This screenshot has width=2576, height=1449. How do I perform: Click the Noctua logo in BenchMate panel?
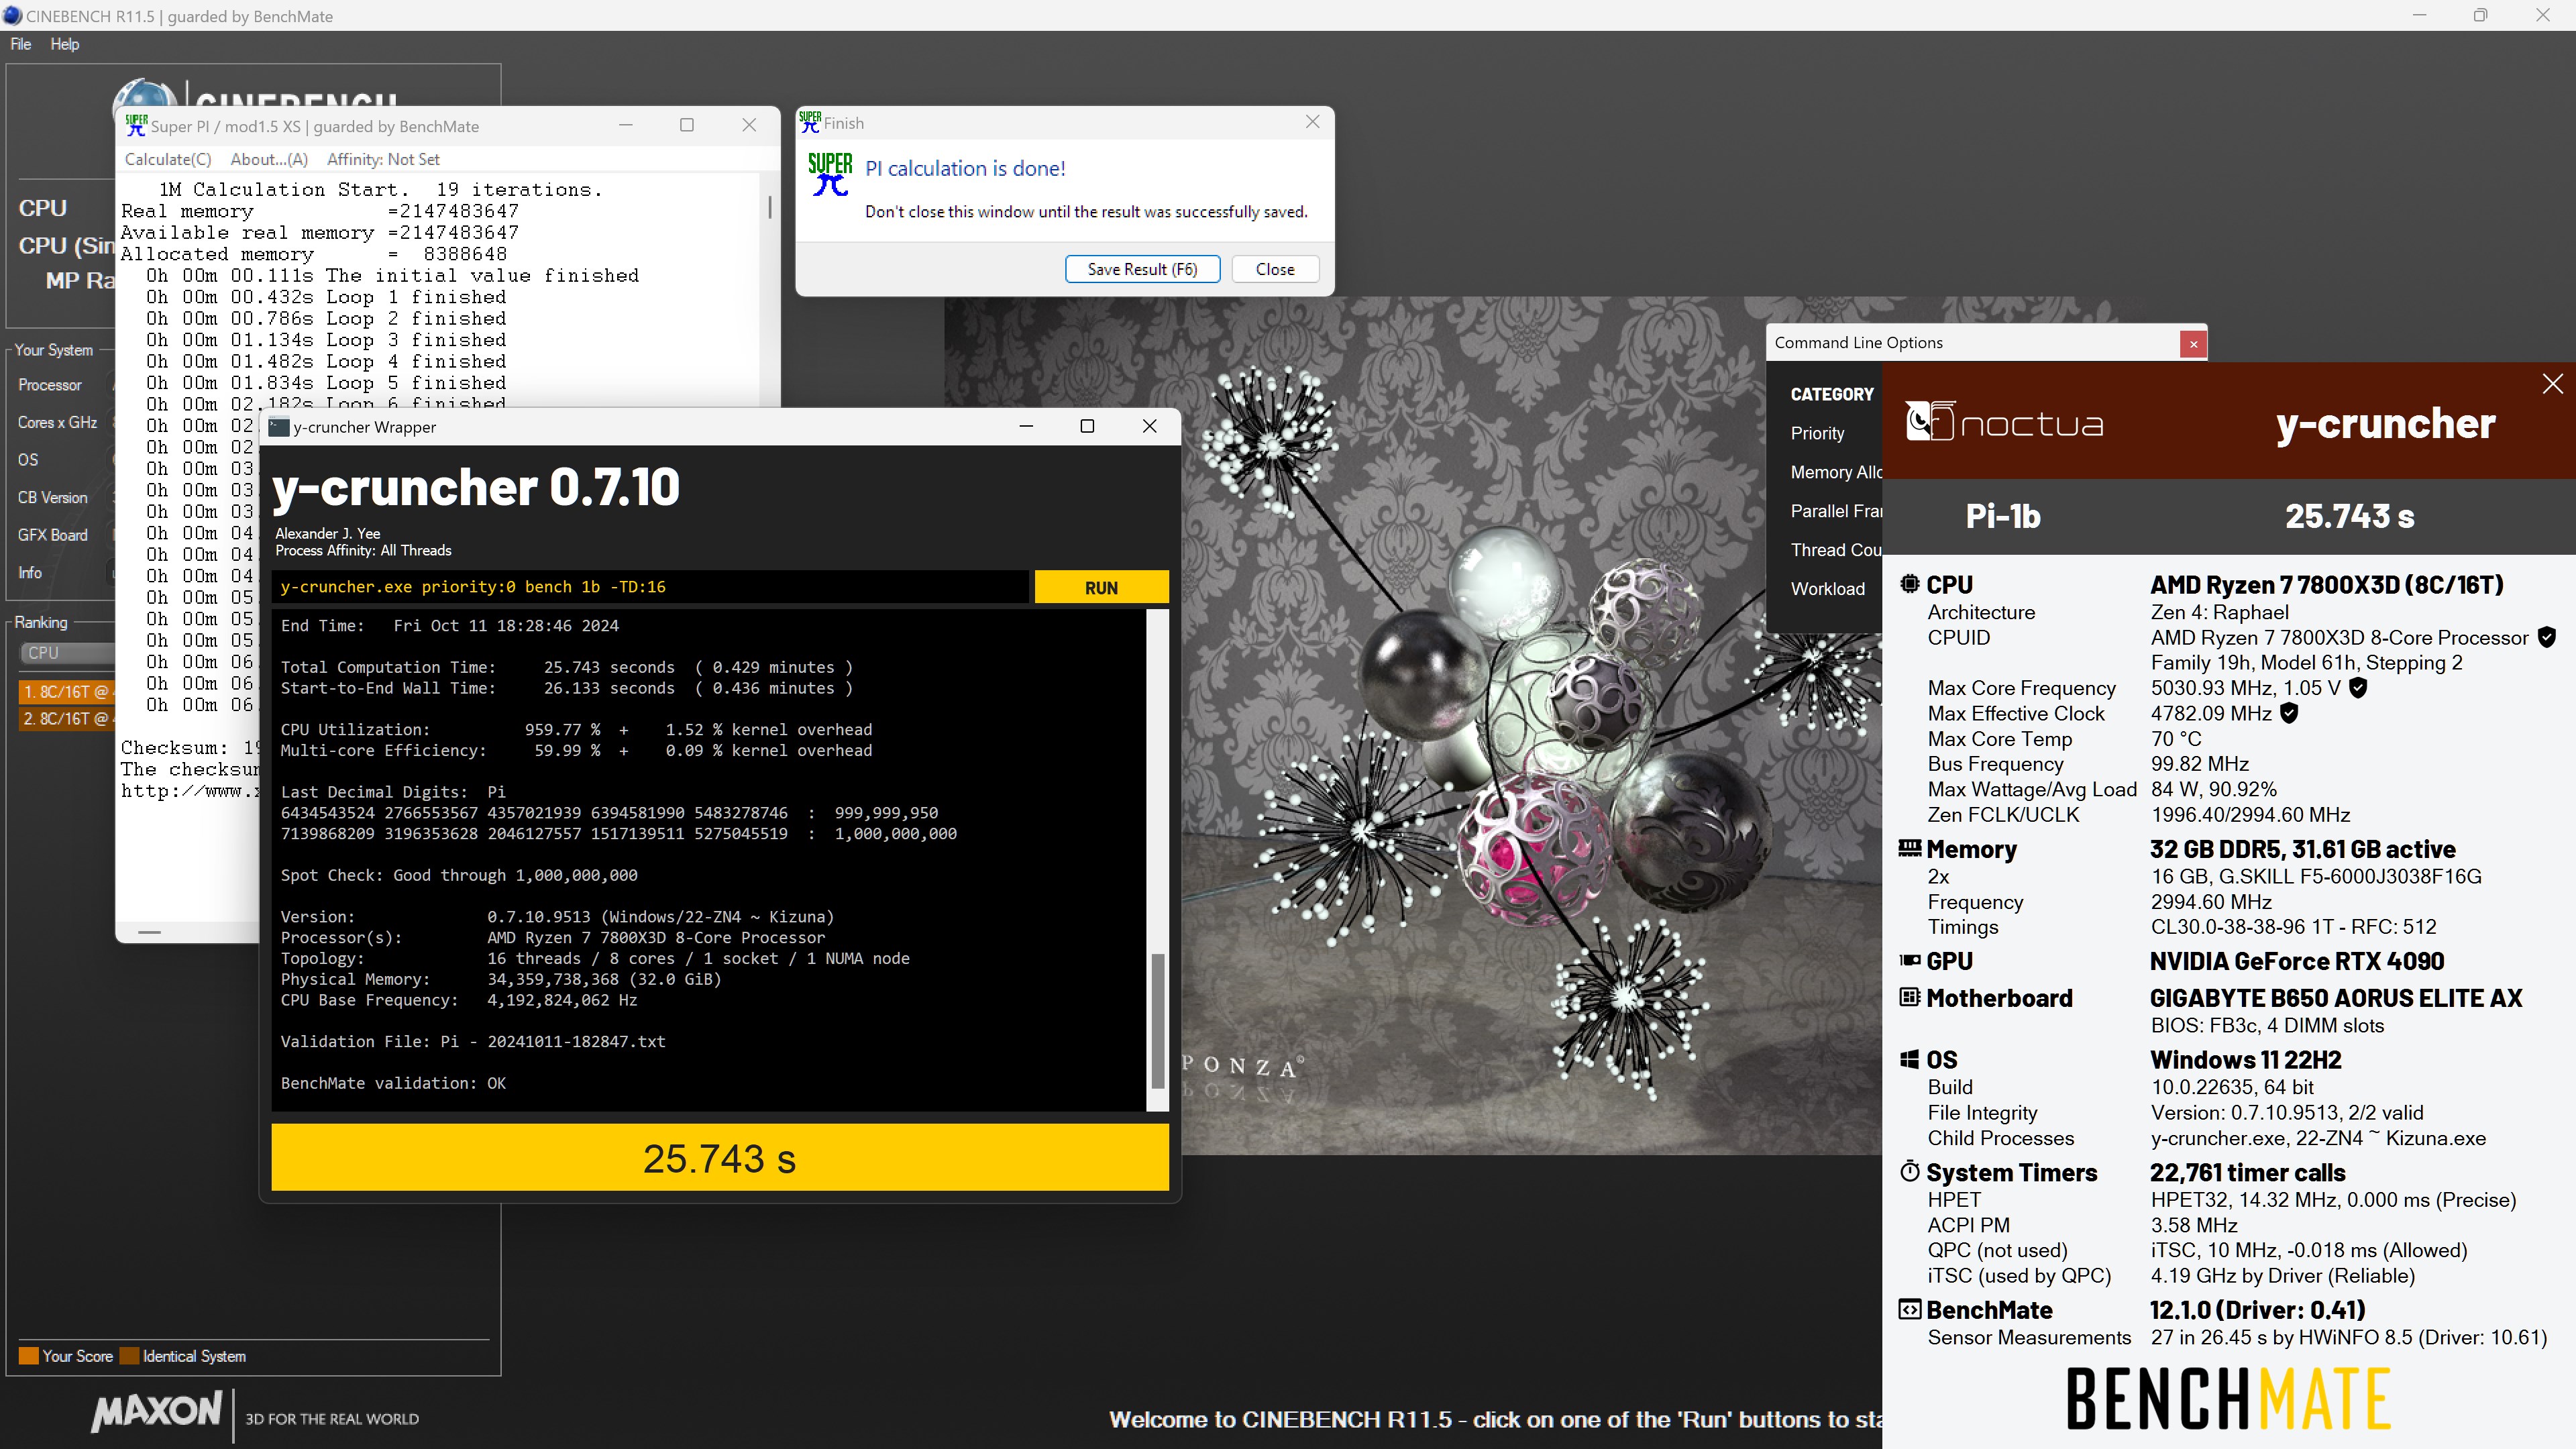click(2004, 422)
